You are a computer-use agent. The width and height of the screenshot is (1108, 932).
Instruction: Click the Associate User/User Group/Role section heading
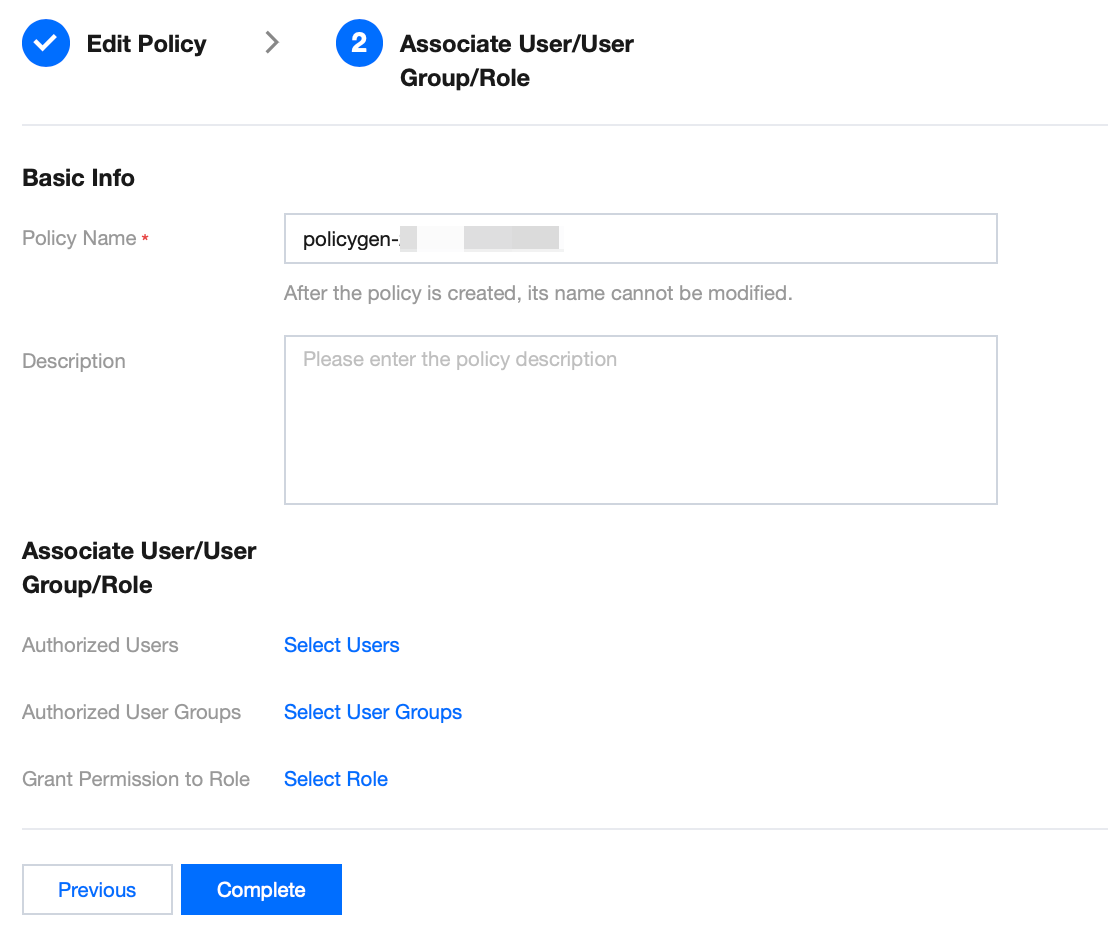139,568
